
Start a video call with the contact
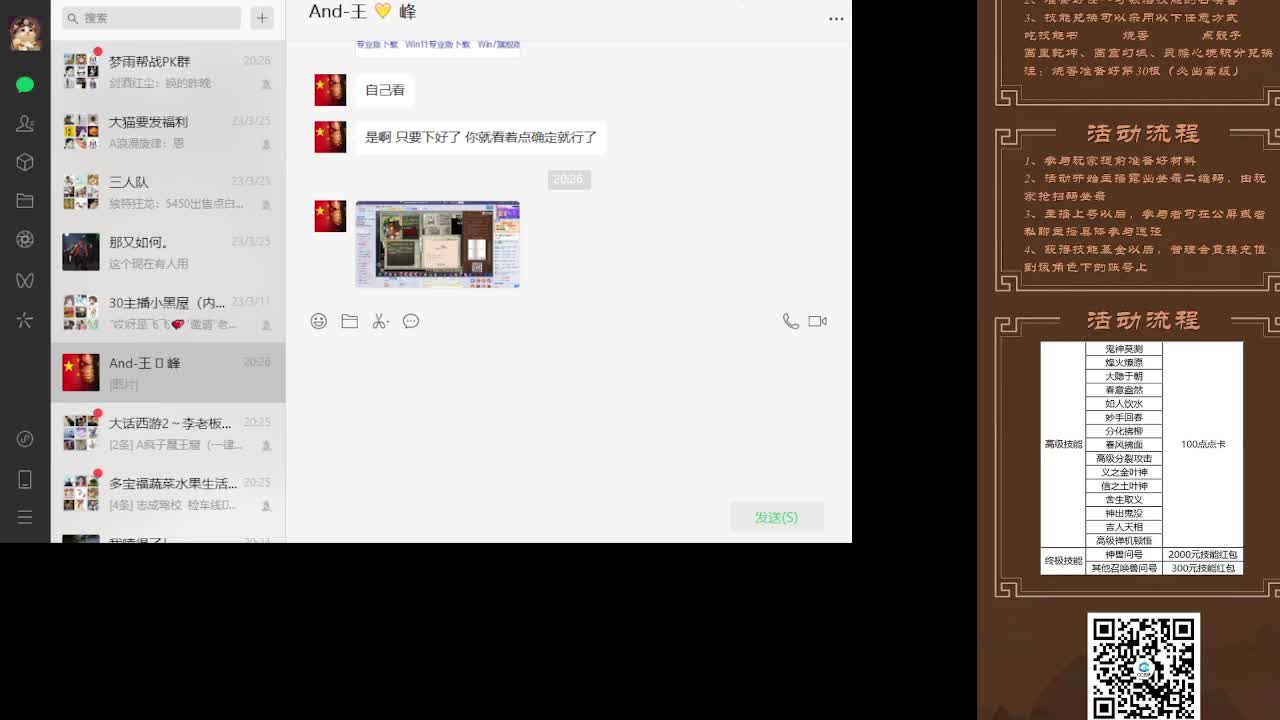coord(818,321)
